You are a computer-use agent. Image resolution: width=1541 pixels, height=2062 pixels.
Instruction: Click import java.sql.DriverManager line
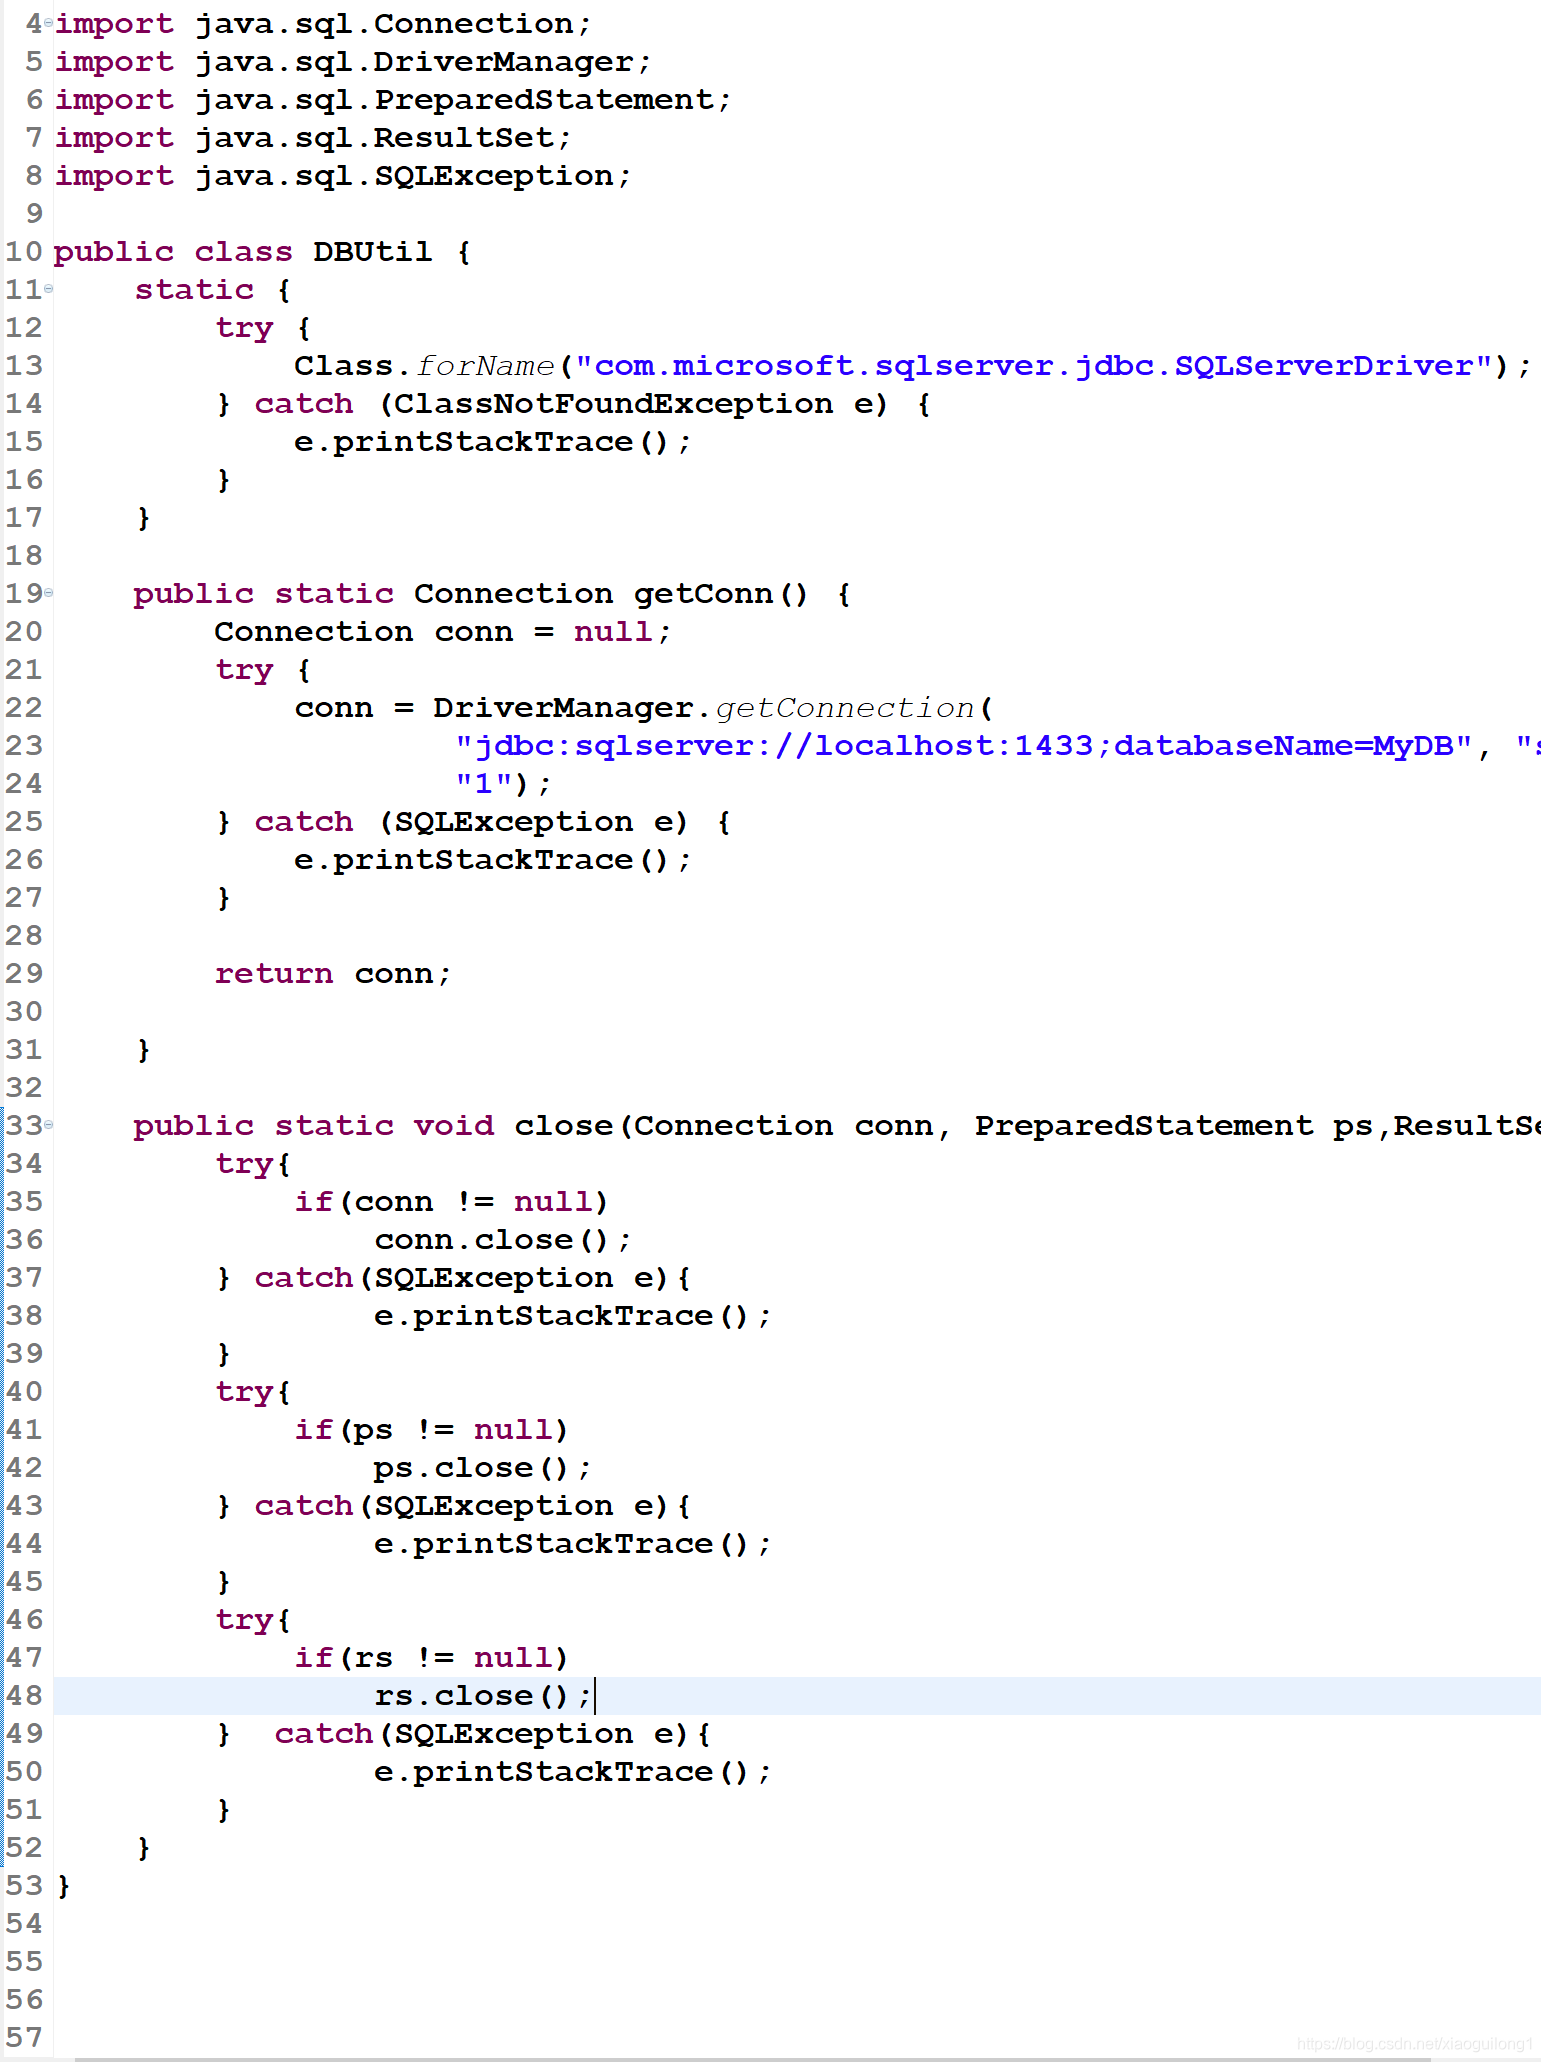click(353, 62)
